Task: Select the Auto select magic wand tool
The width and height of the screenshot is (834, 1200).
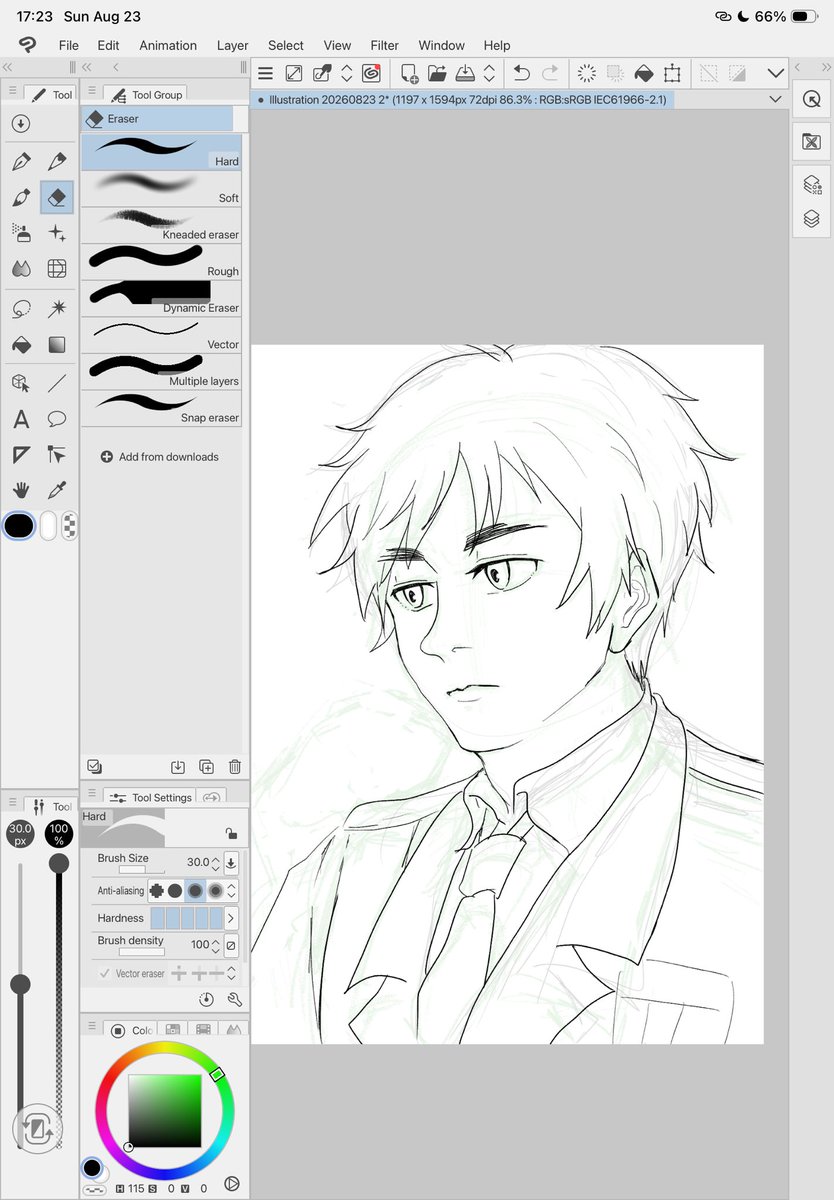Action: (x=57, y=309)
